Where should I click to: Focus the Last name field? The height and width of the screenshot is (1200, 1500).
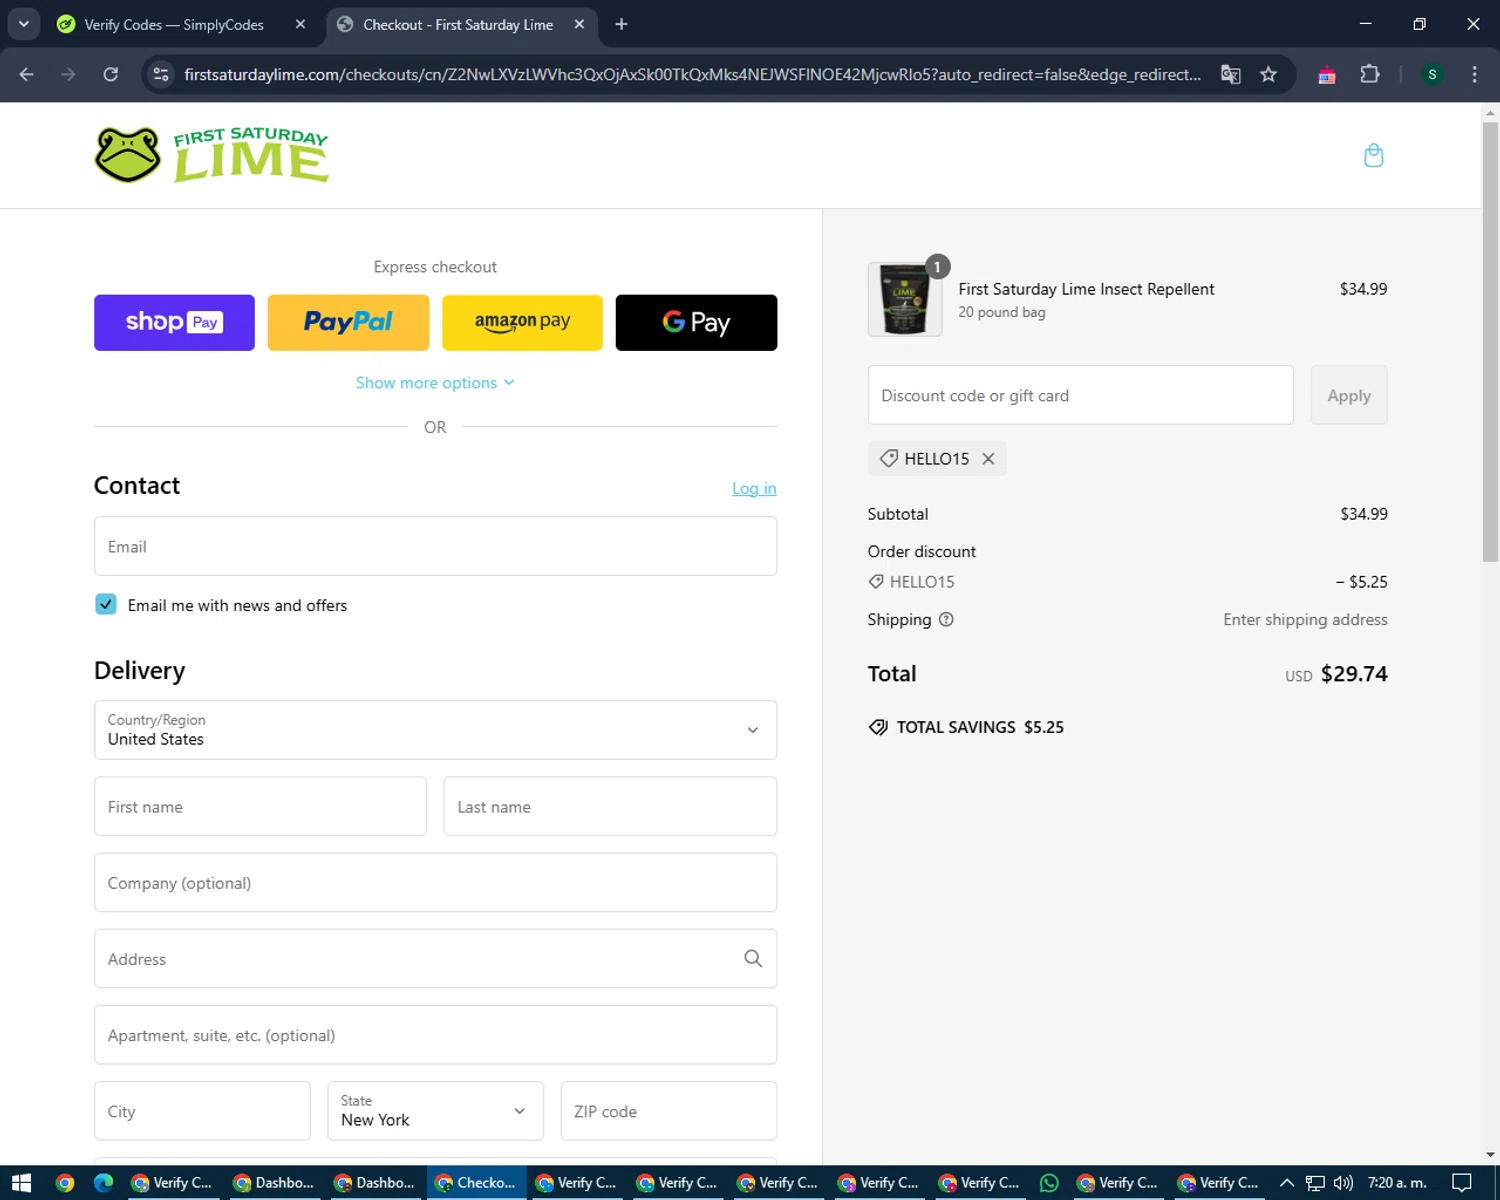[x=610, y=806]
